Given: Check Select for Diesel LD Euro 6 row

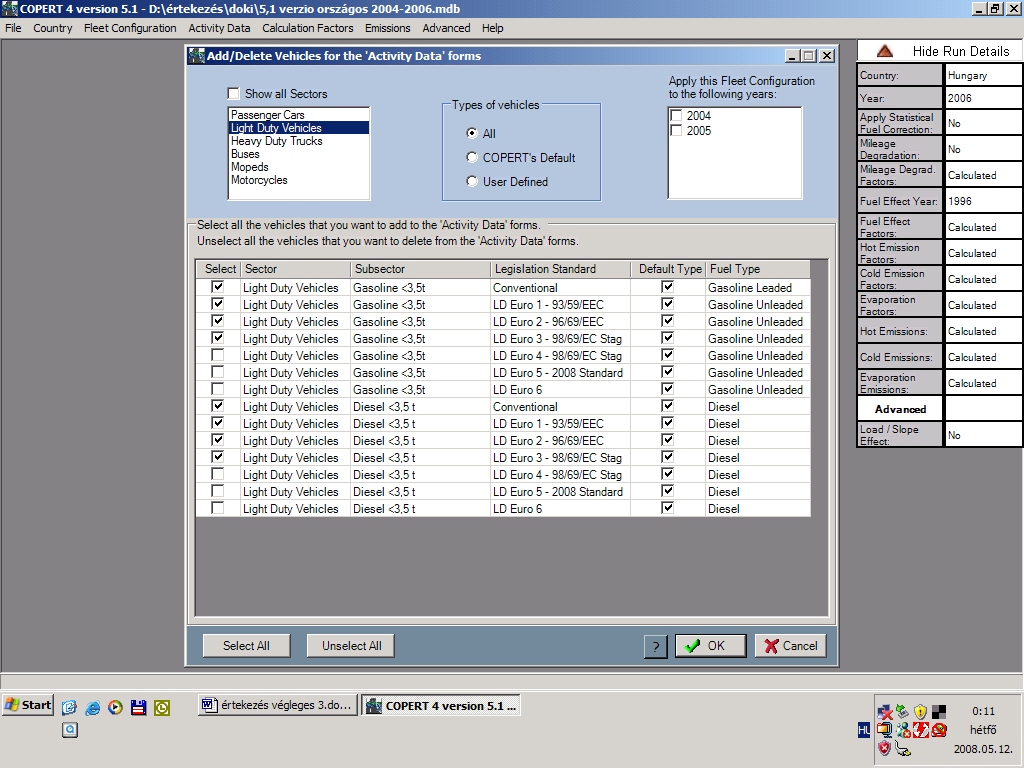Looking at the screenshot, I should (217, 508).
